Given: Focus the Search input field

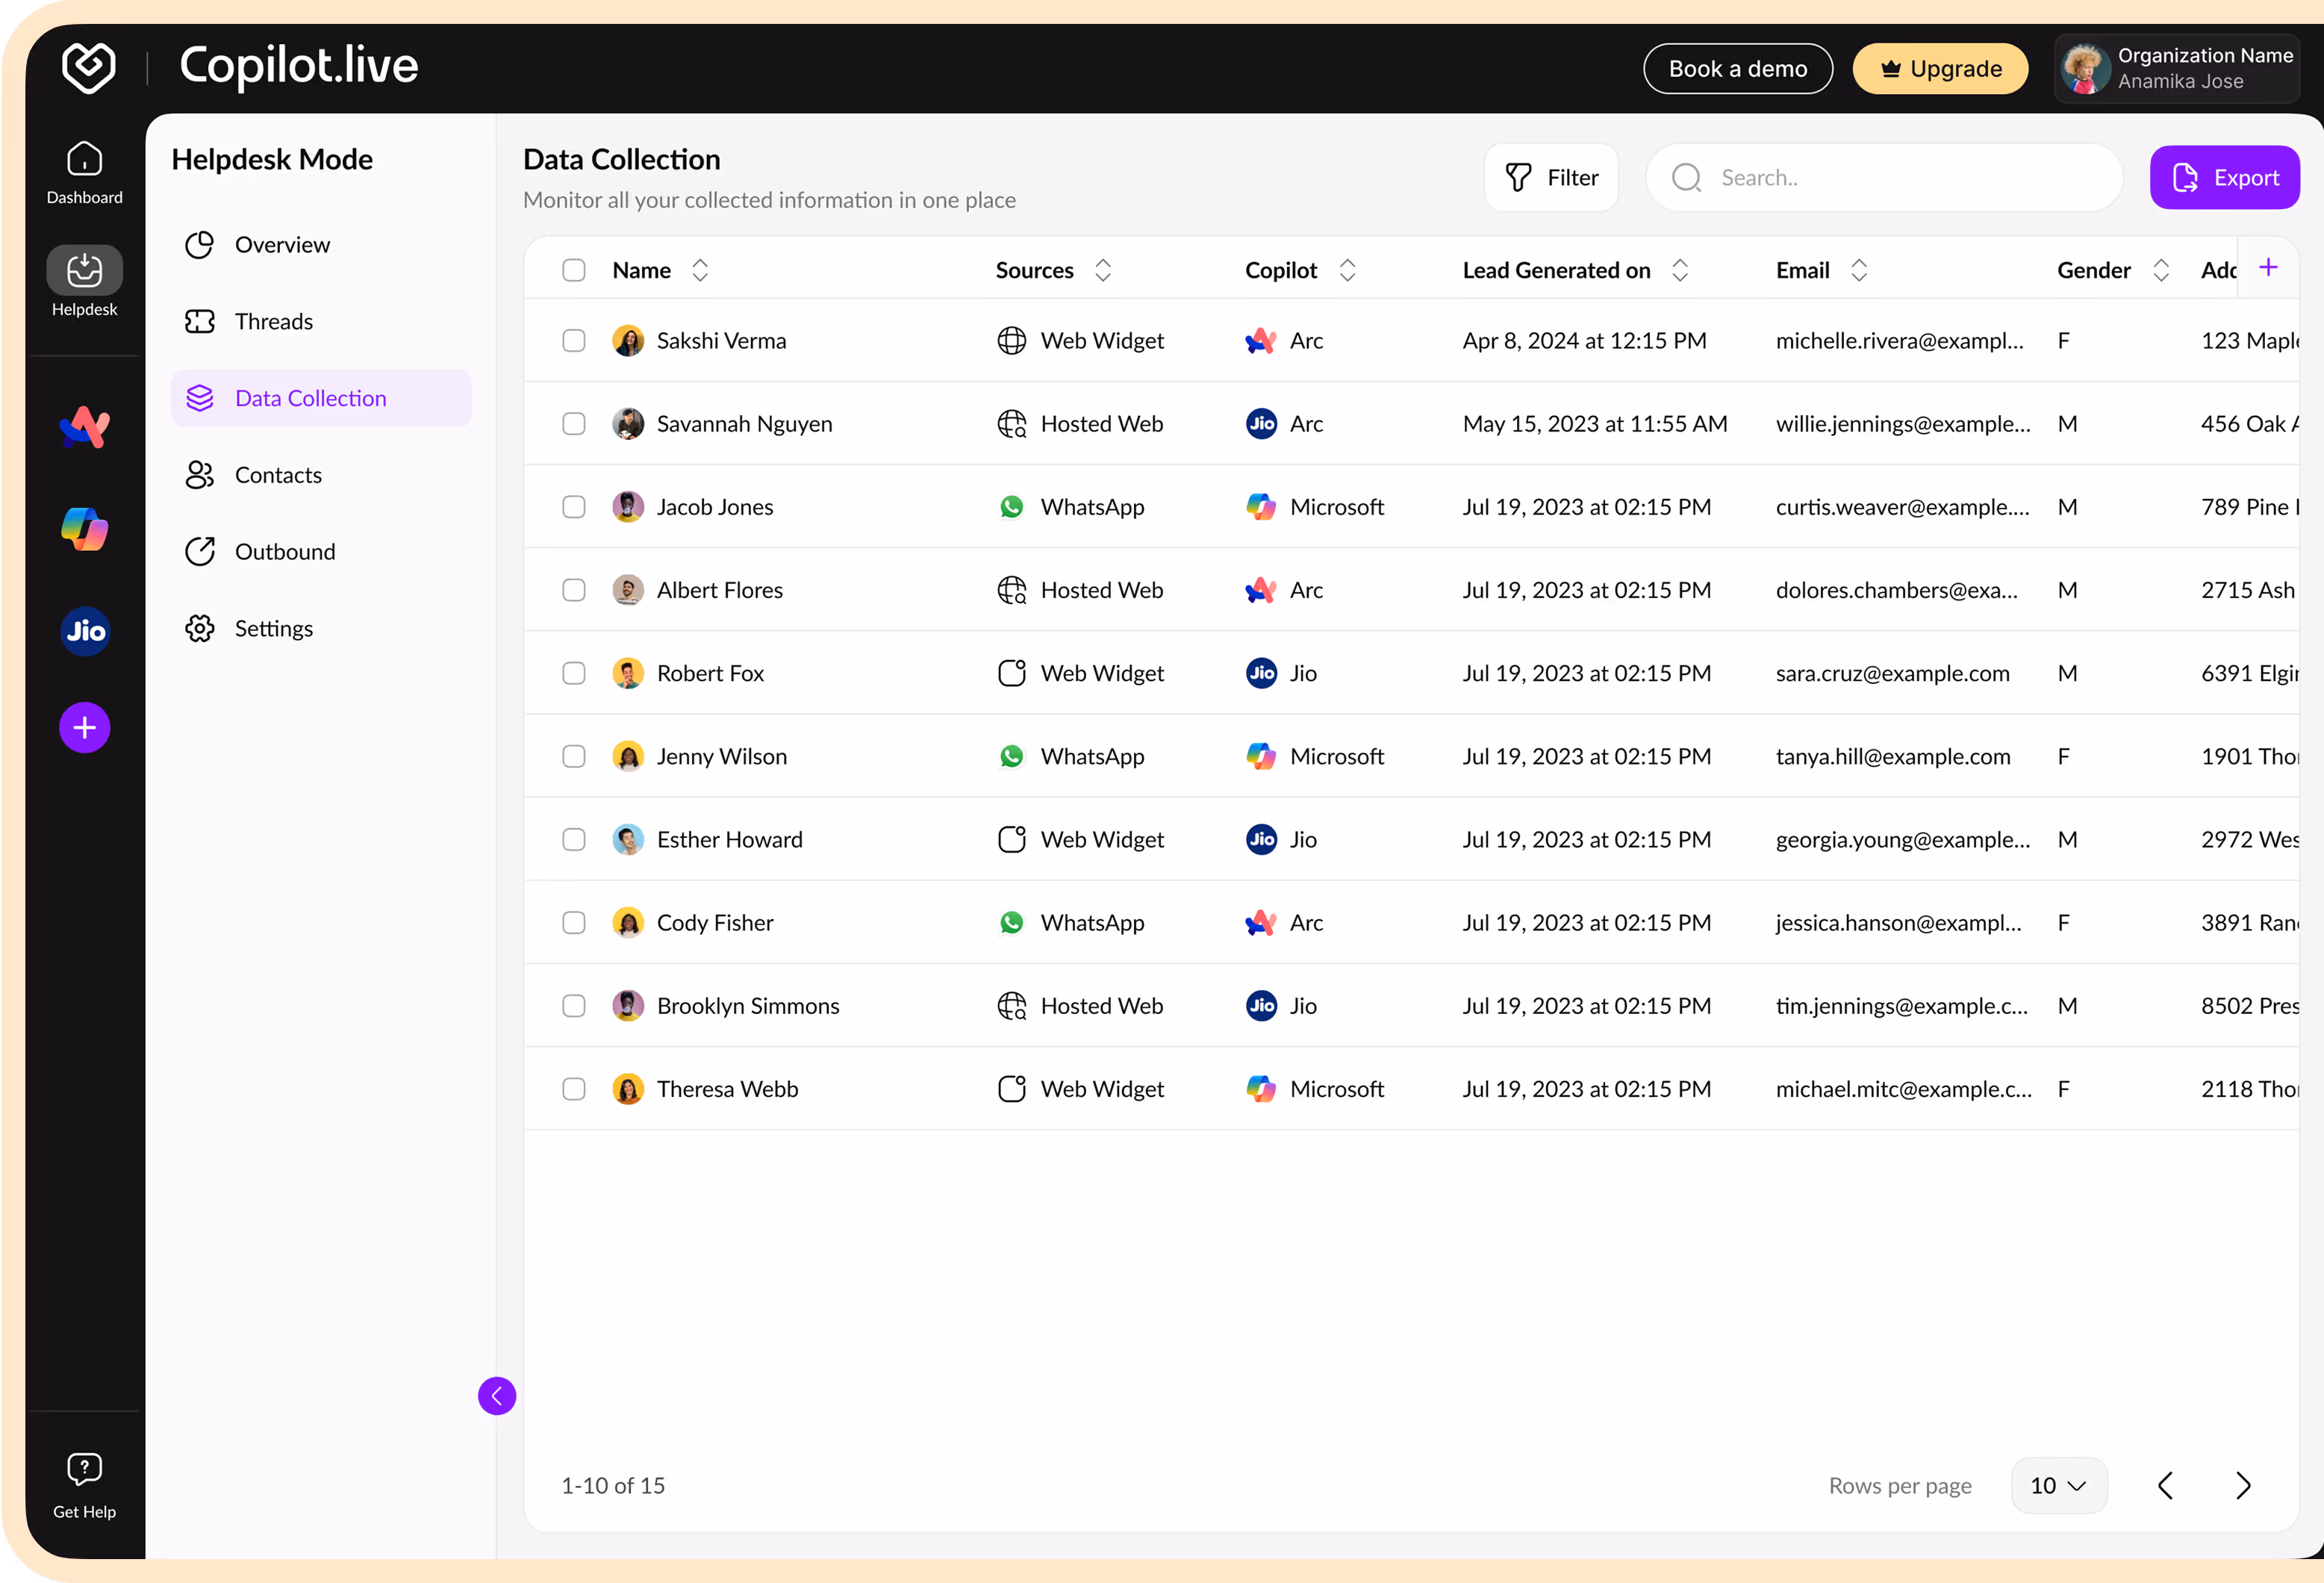Looking at the screenshot, I should click(x=1884, y=177).
